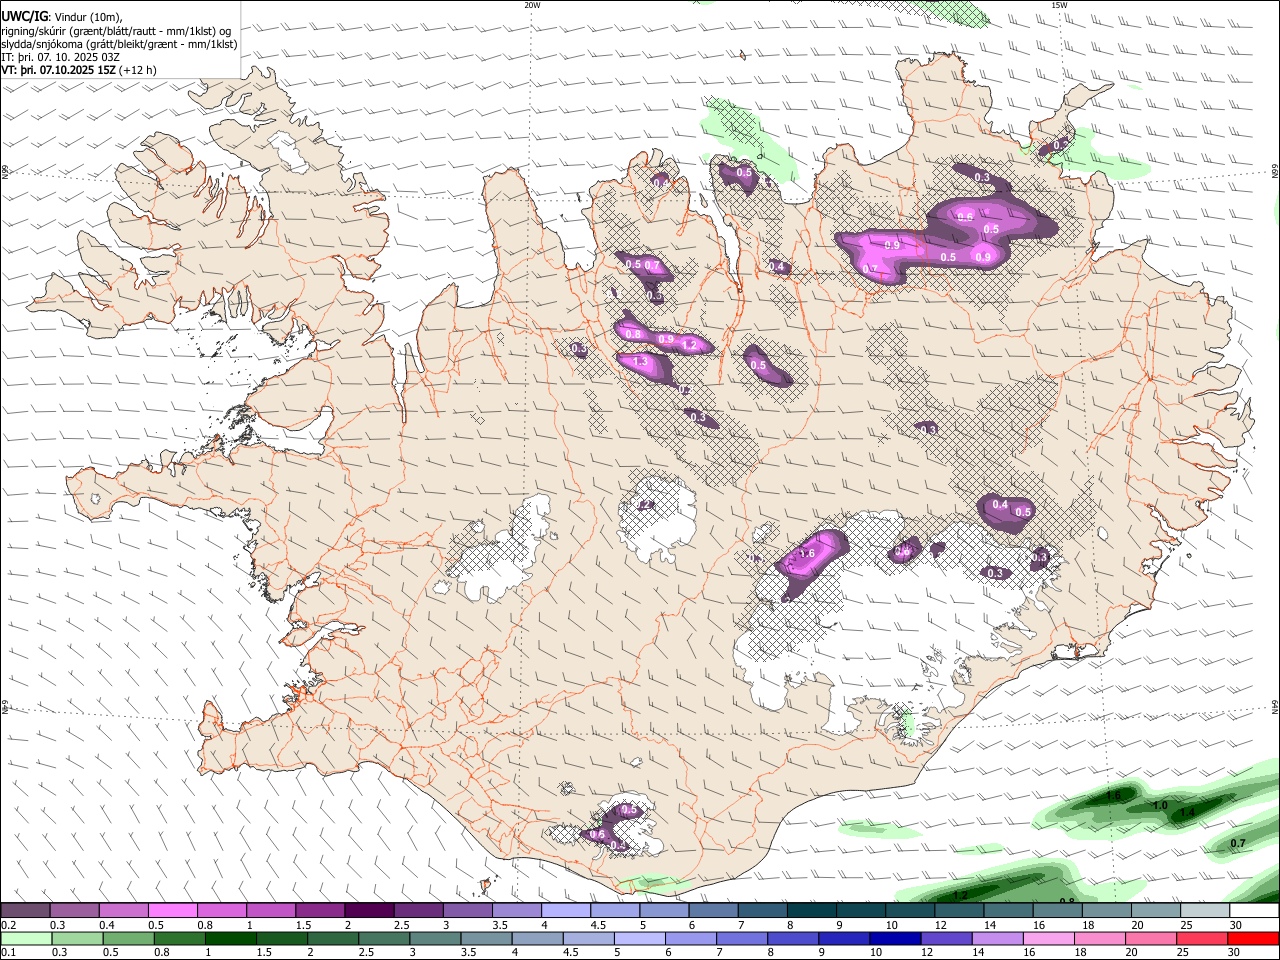This screenshot has width=1280, height=960.
Task: Click the '1.4' rain value in green area
Action: tap(1187, 814)
